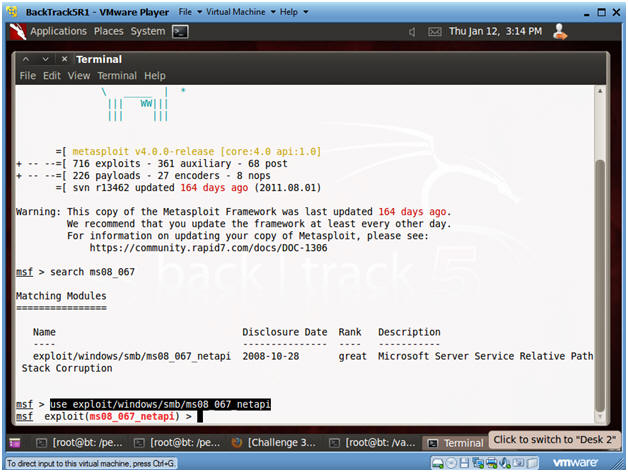Open the VMware Help dropdown menu
Screen dimensions: 628x472
point(294,12)
